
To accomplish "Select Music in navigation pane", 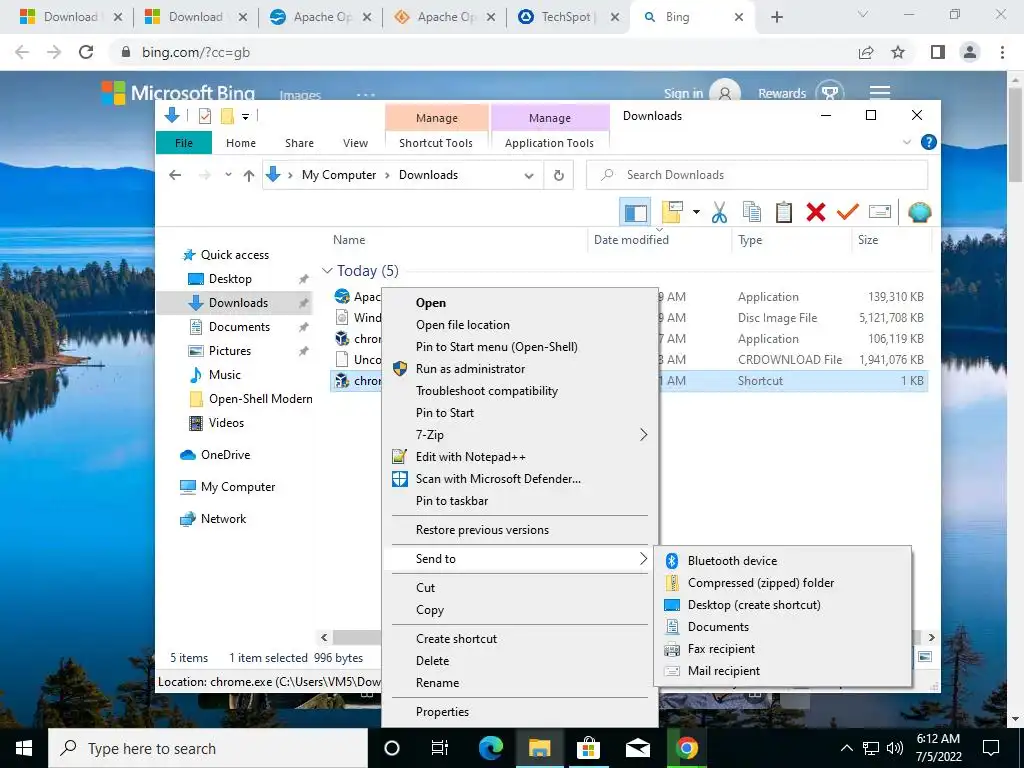I will click(225, 375).
